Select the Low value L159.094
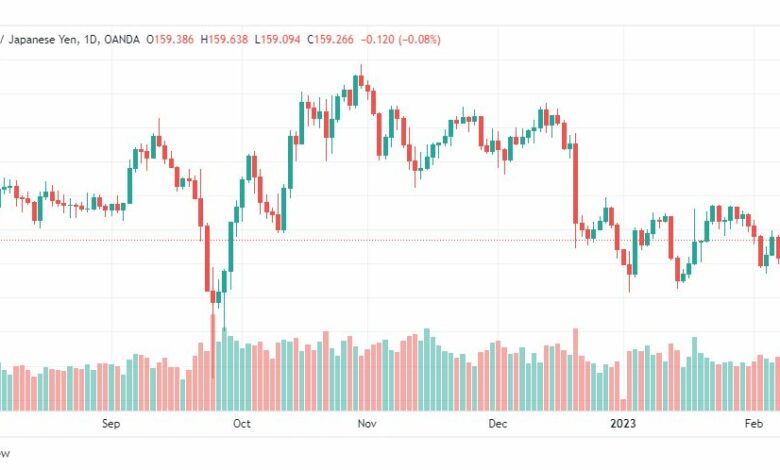The image size is (780, 470). 277,39
